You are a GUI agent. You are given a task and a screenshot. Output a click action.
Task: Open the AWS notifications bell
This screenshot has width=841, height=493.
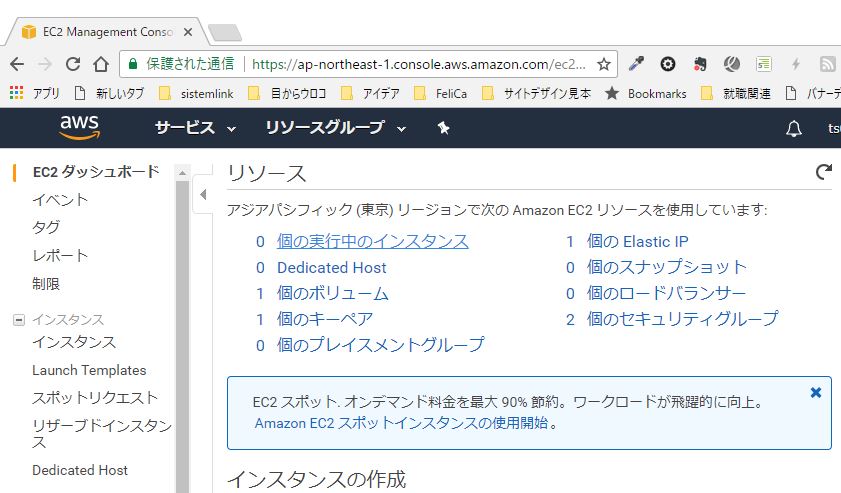coord(794,129)
